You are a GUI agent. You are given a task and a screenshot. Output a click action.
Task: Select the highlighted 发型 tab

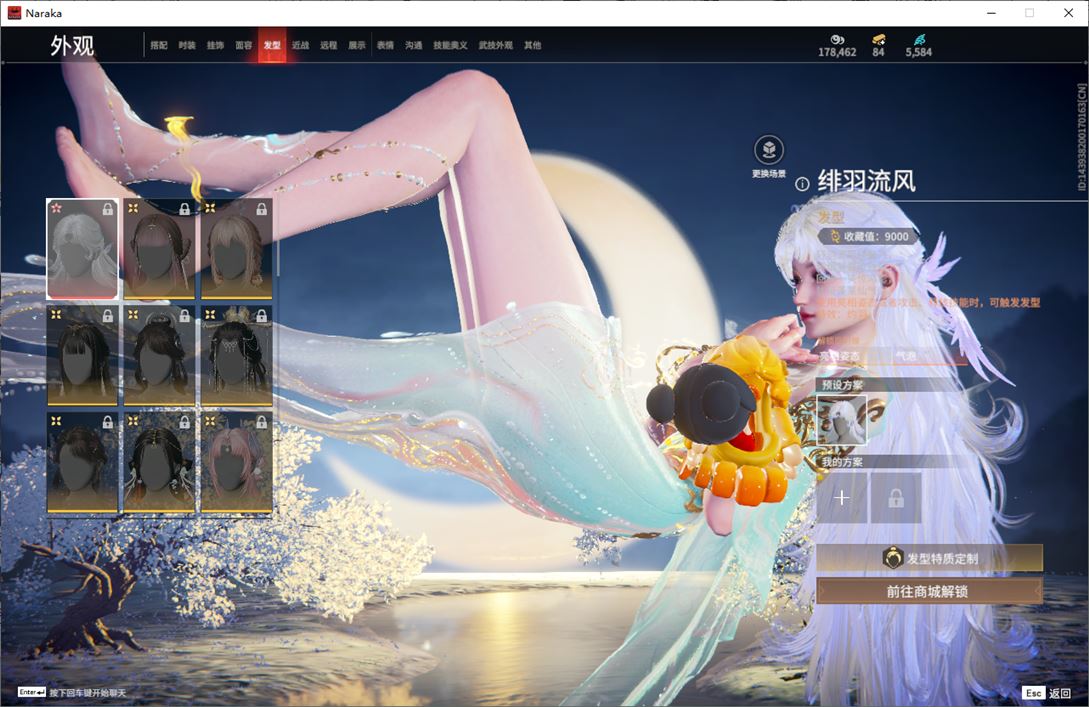pyautogui.click(x=272, y=45)
